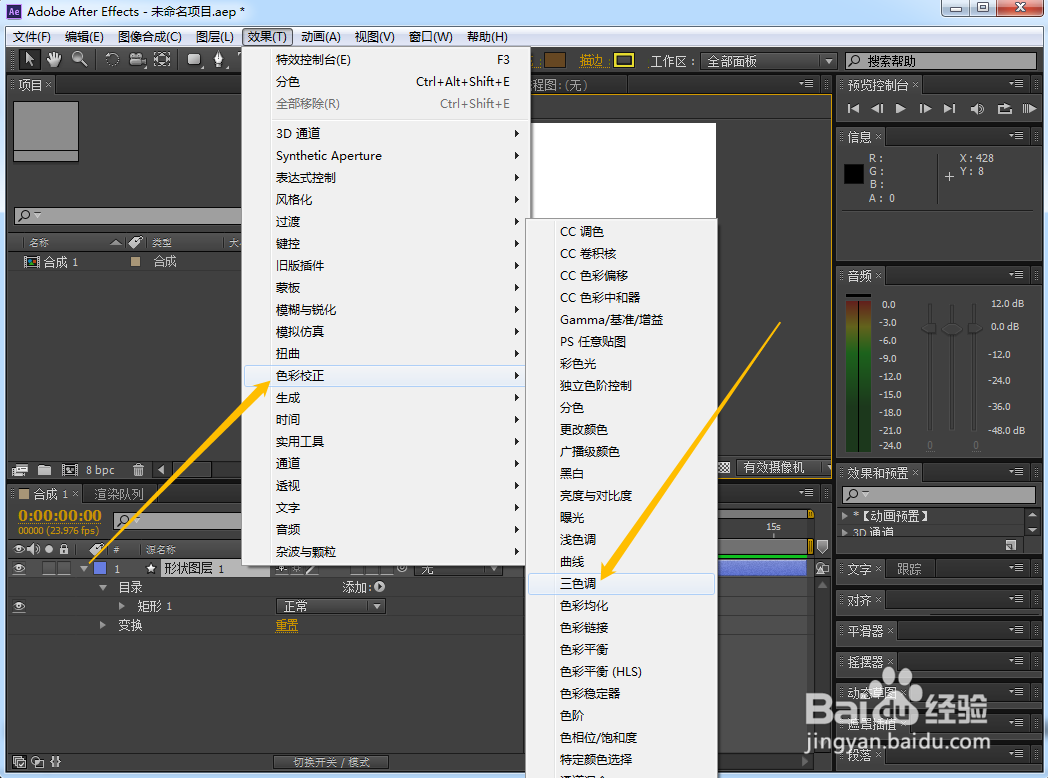Collapse the 目录 group
The width and height of the screenshot is (1048, 778).
point(103,588)
